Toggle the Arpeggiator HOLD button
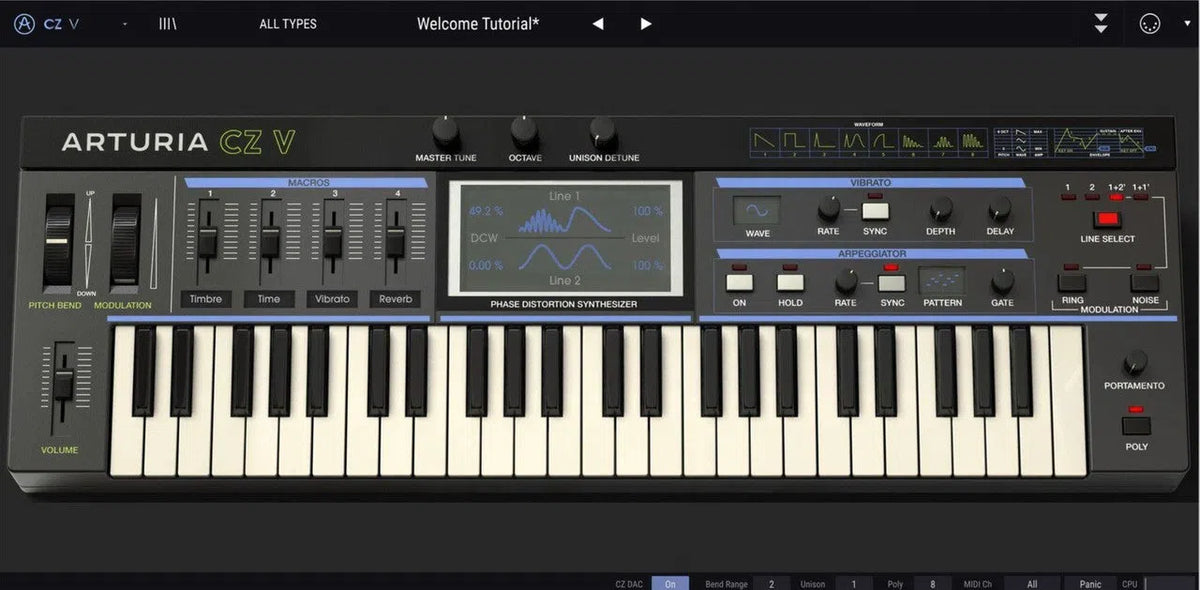 [x=791, y=281]
